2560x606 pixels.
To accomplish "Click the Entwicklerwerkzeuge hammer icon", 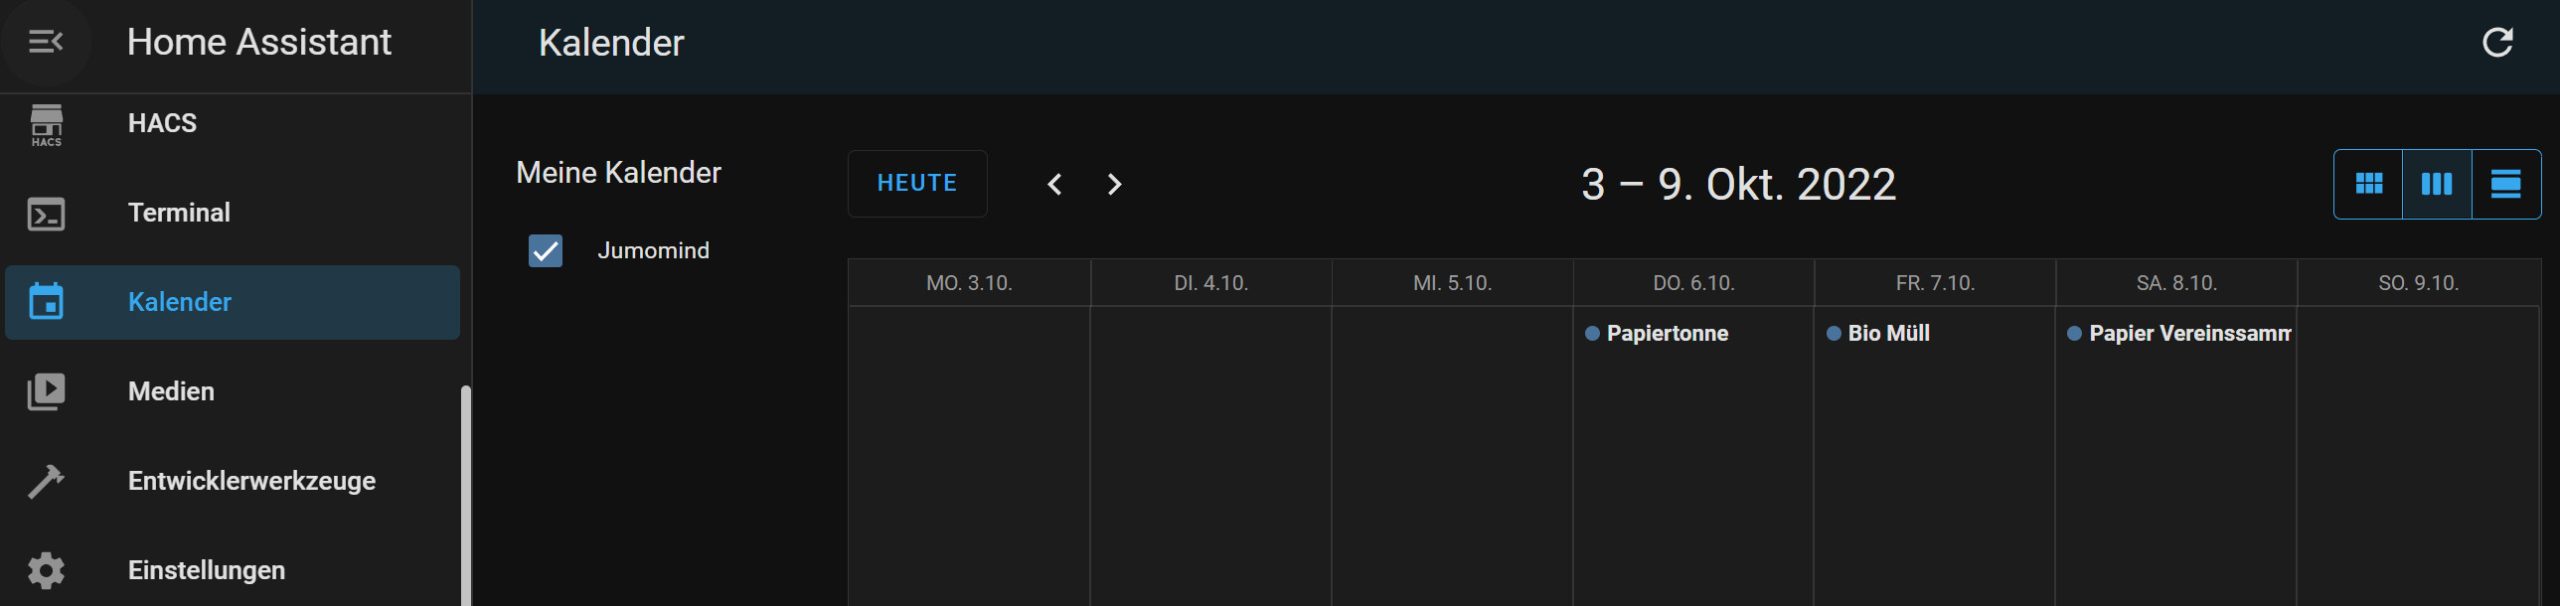I will [x=46, y=481].
